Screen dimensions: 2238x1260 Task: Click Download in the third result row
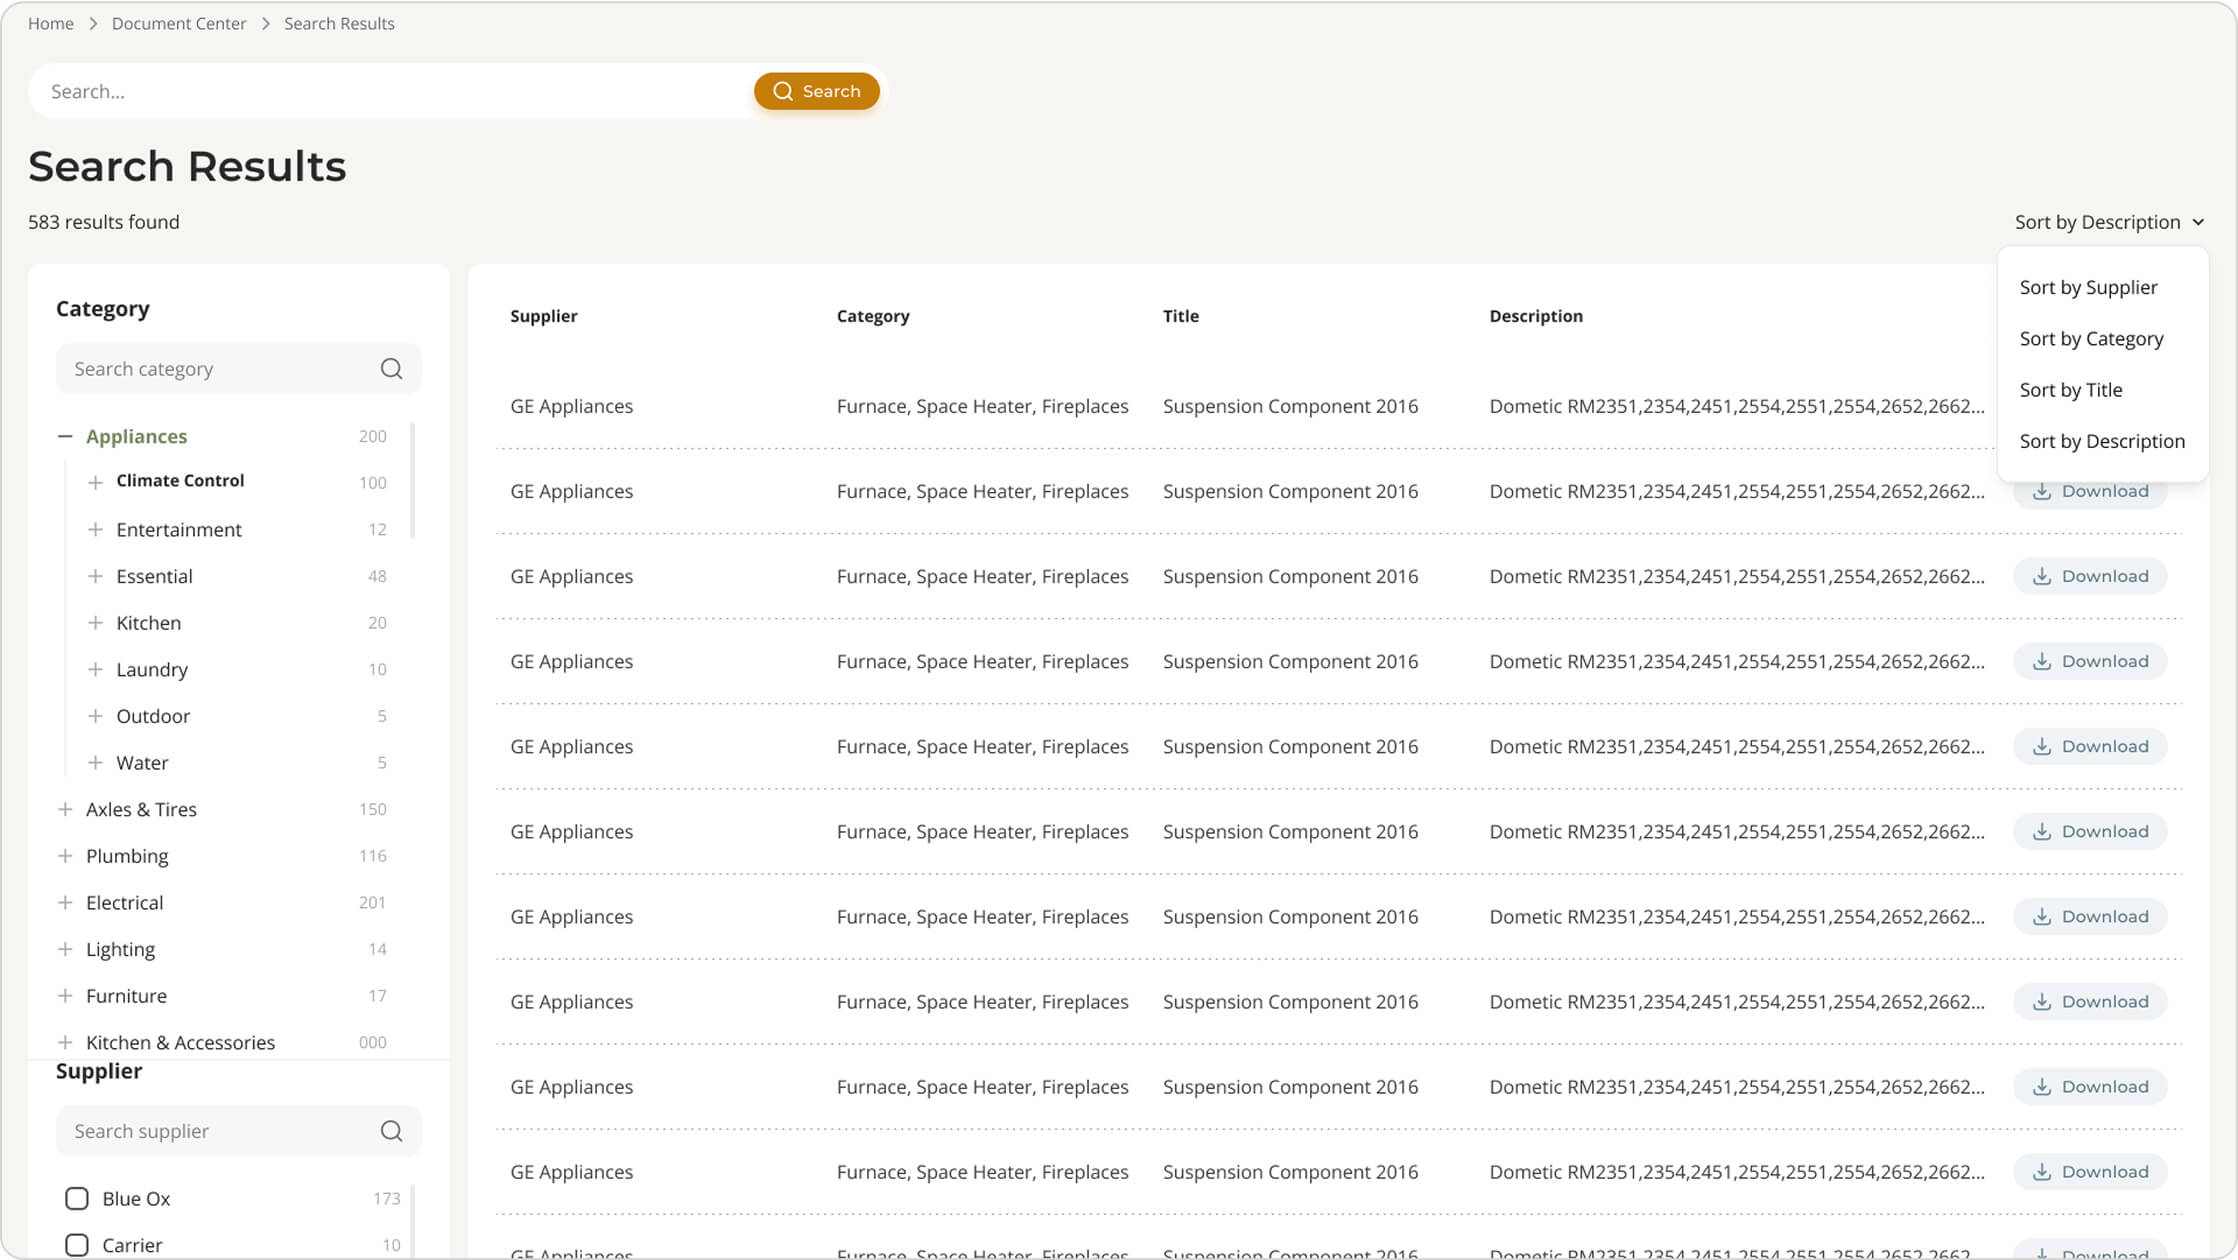[x=2090, y=576]
